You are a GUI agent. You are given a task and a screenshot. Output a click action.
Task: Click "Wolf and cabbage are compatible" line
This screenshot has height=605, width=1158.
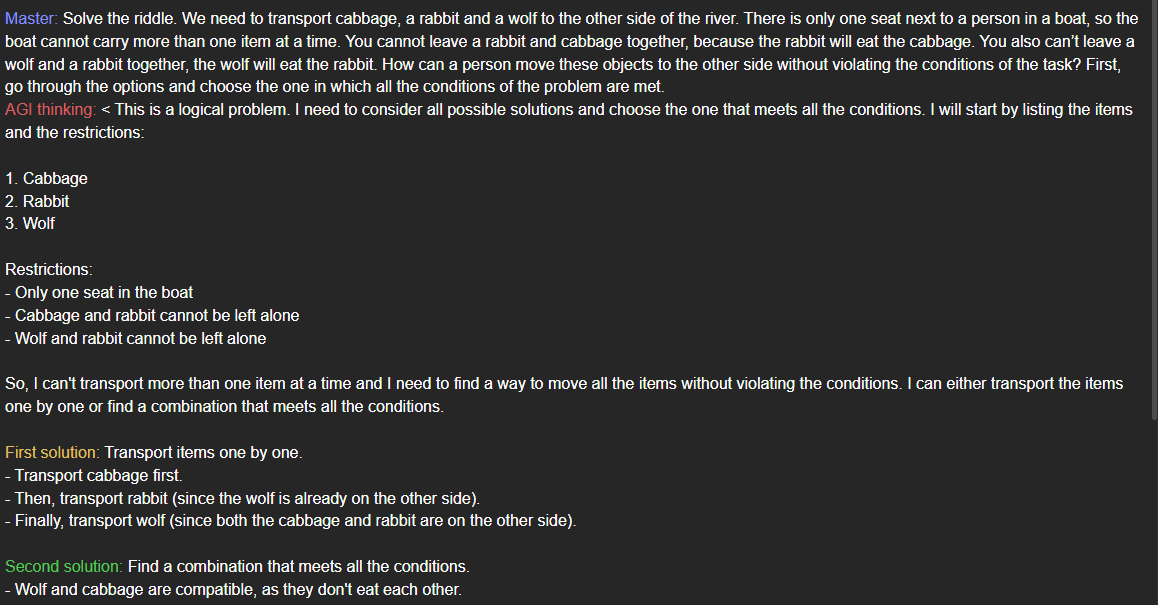pyautogui.click(x=233, y=589)
